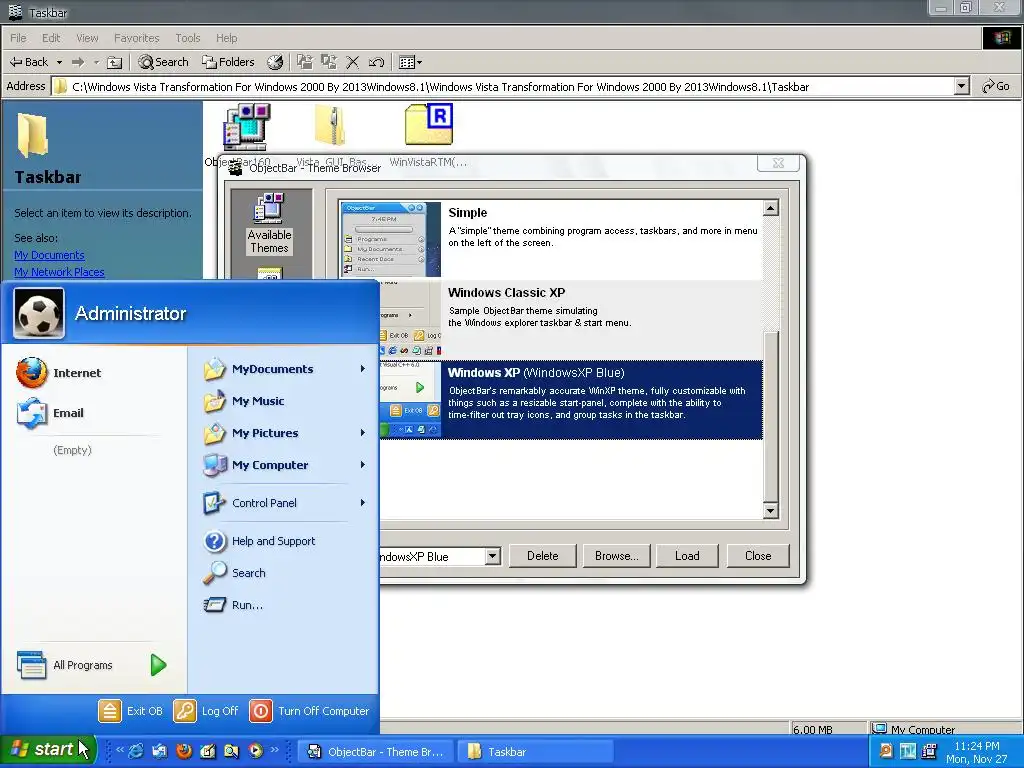The image size is (1024, 768).
Task: Open the Forward button history dropdown arrow
Action: click(x=96, y=63)
